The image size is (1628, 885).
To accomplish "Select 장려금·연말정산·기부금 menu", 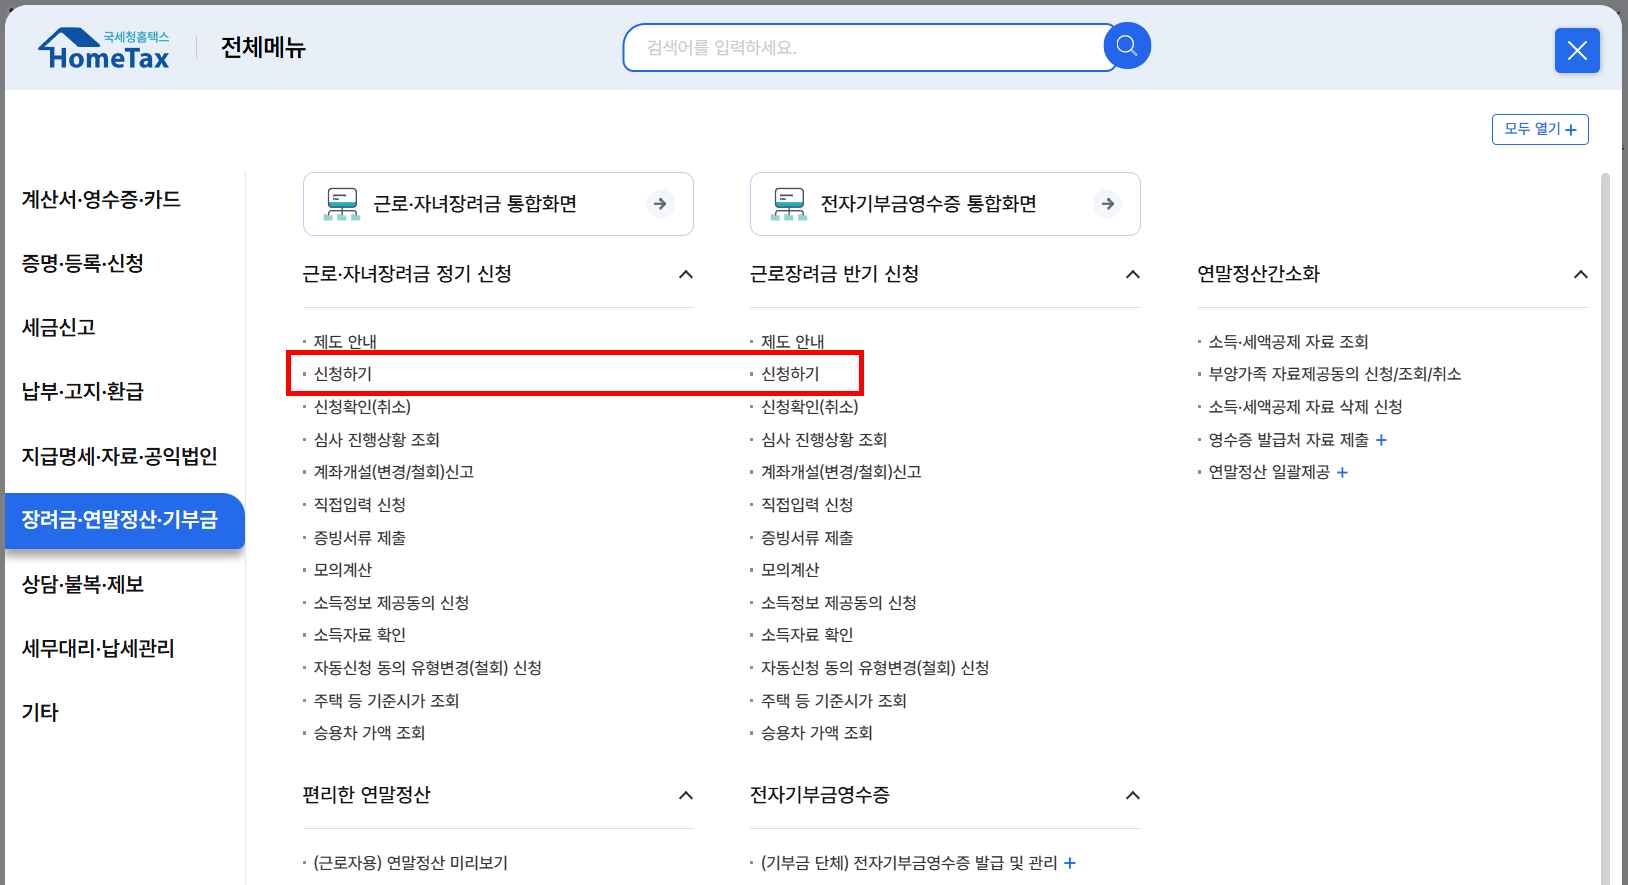I will point(125,520).
